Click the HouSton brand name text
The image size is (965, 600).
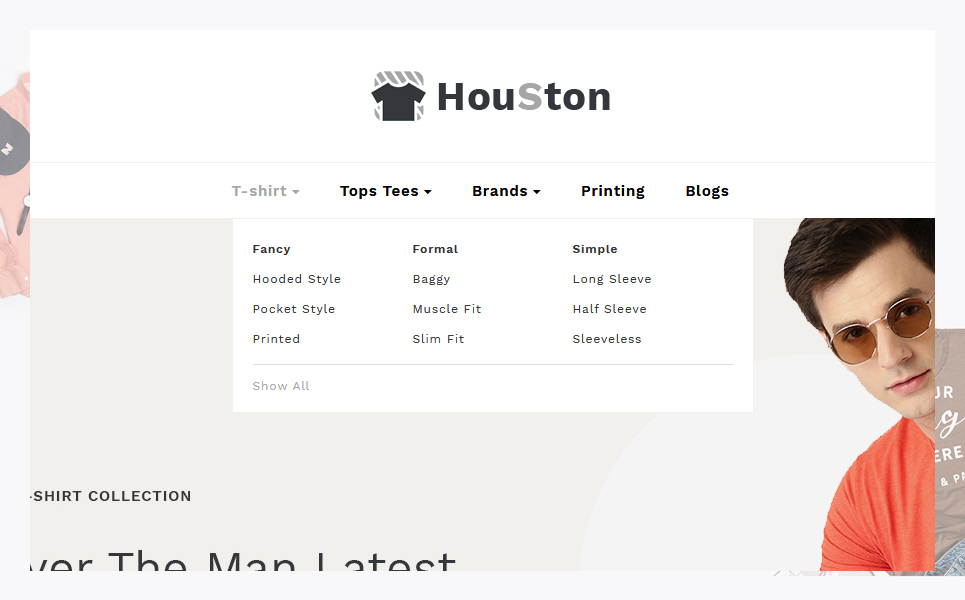[x=524, y=97]
